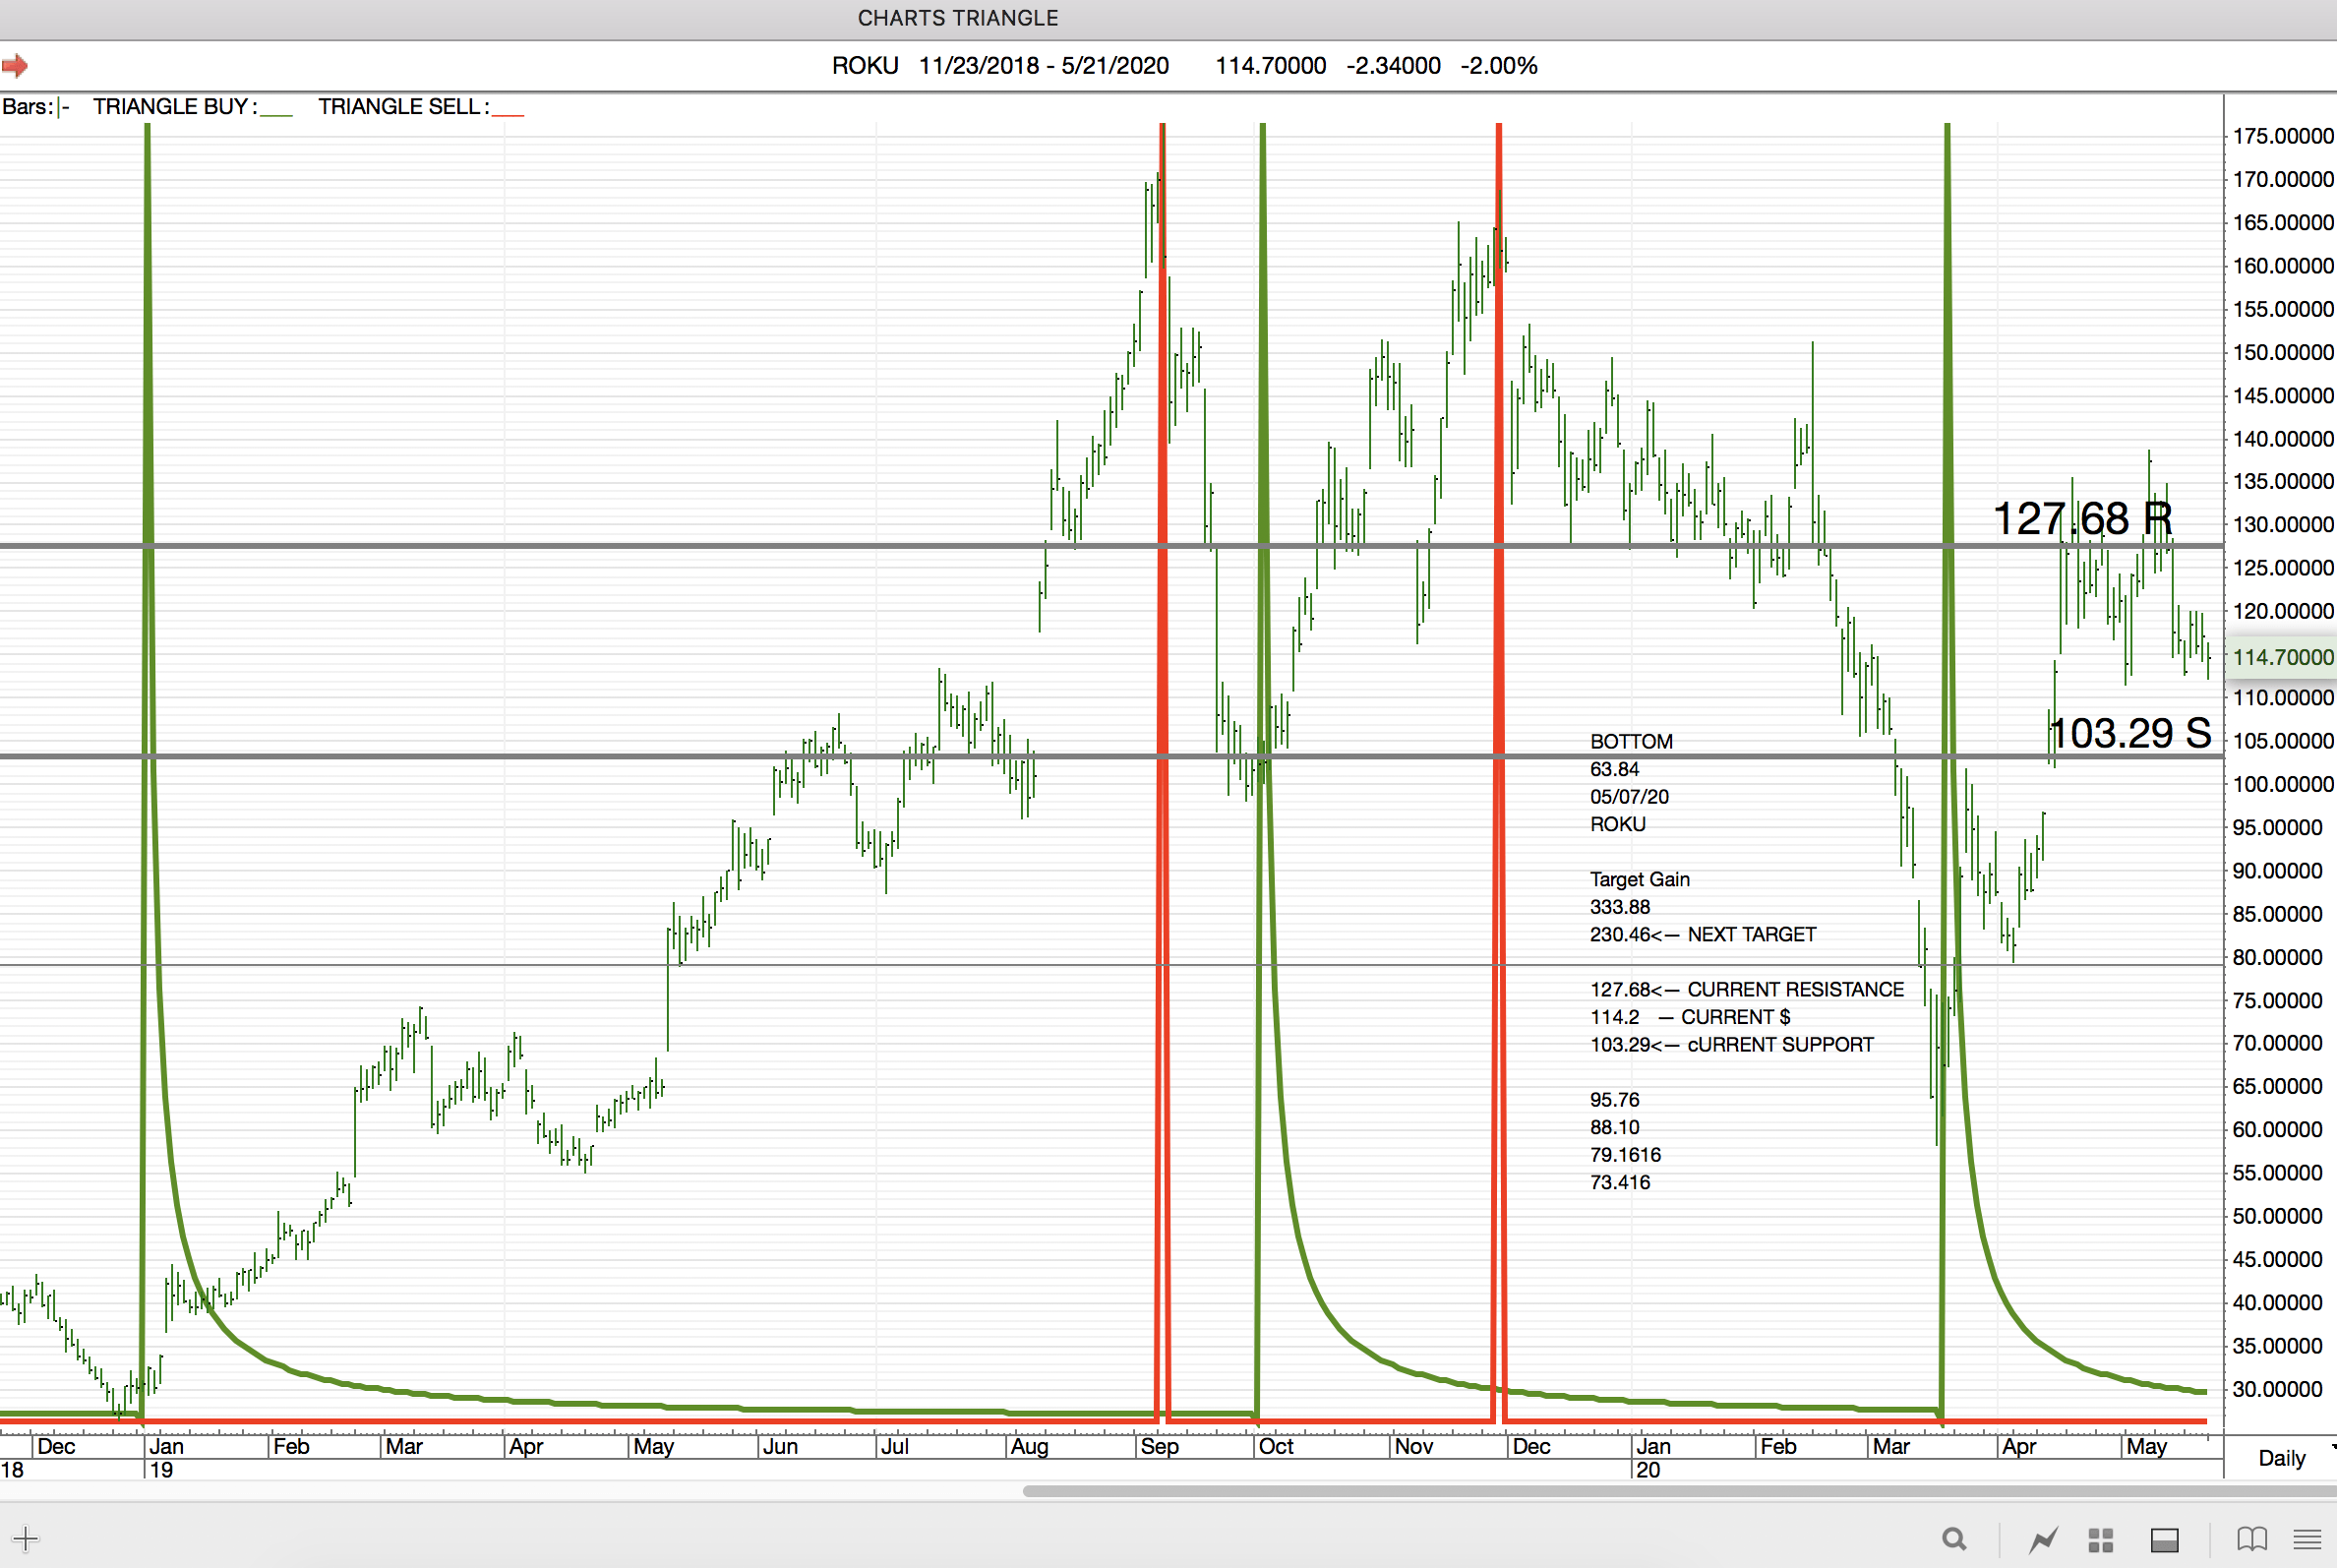2337x1568 pixels.
Task: Click the CHARTS TRIANGLE window title
Action: pyautogui.click(x=957, y=18)
